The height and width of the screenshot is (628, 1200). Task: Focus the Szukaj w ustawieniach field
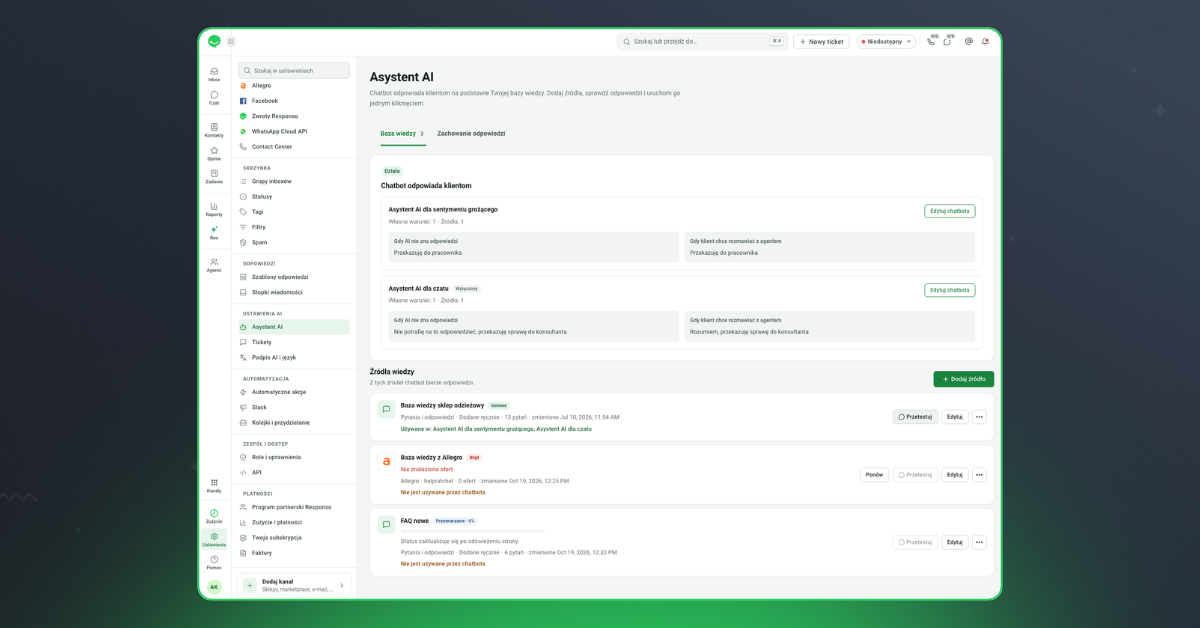click(x=294, y=70)
